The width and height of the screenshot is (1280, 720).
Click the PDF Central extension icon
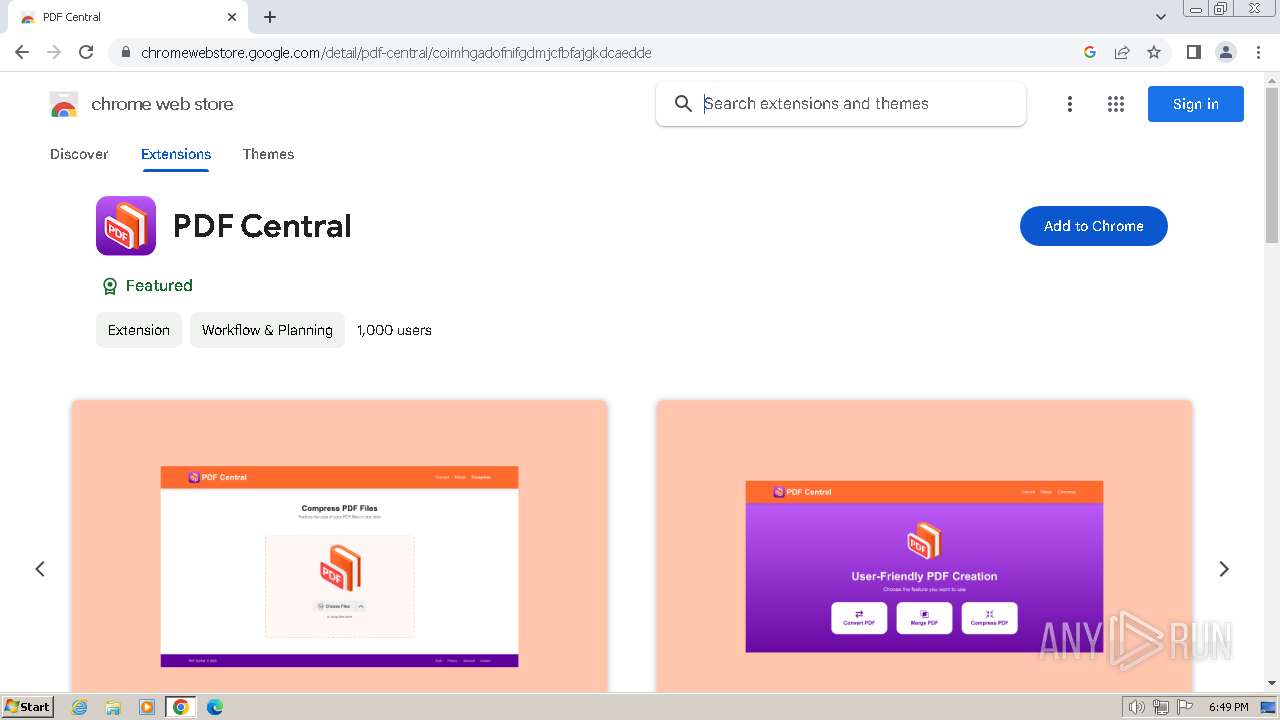(126, 226)
